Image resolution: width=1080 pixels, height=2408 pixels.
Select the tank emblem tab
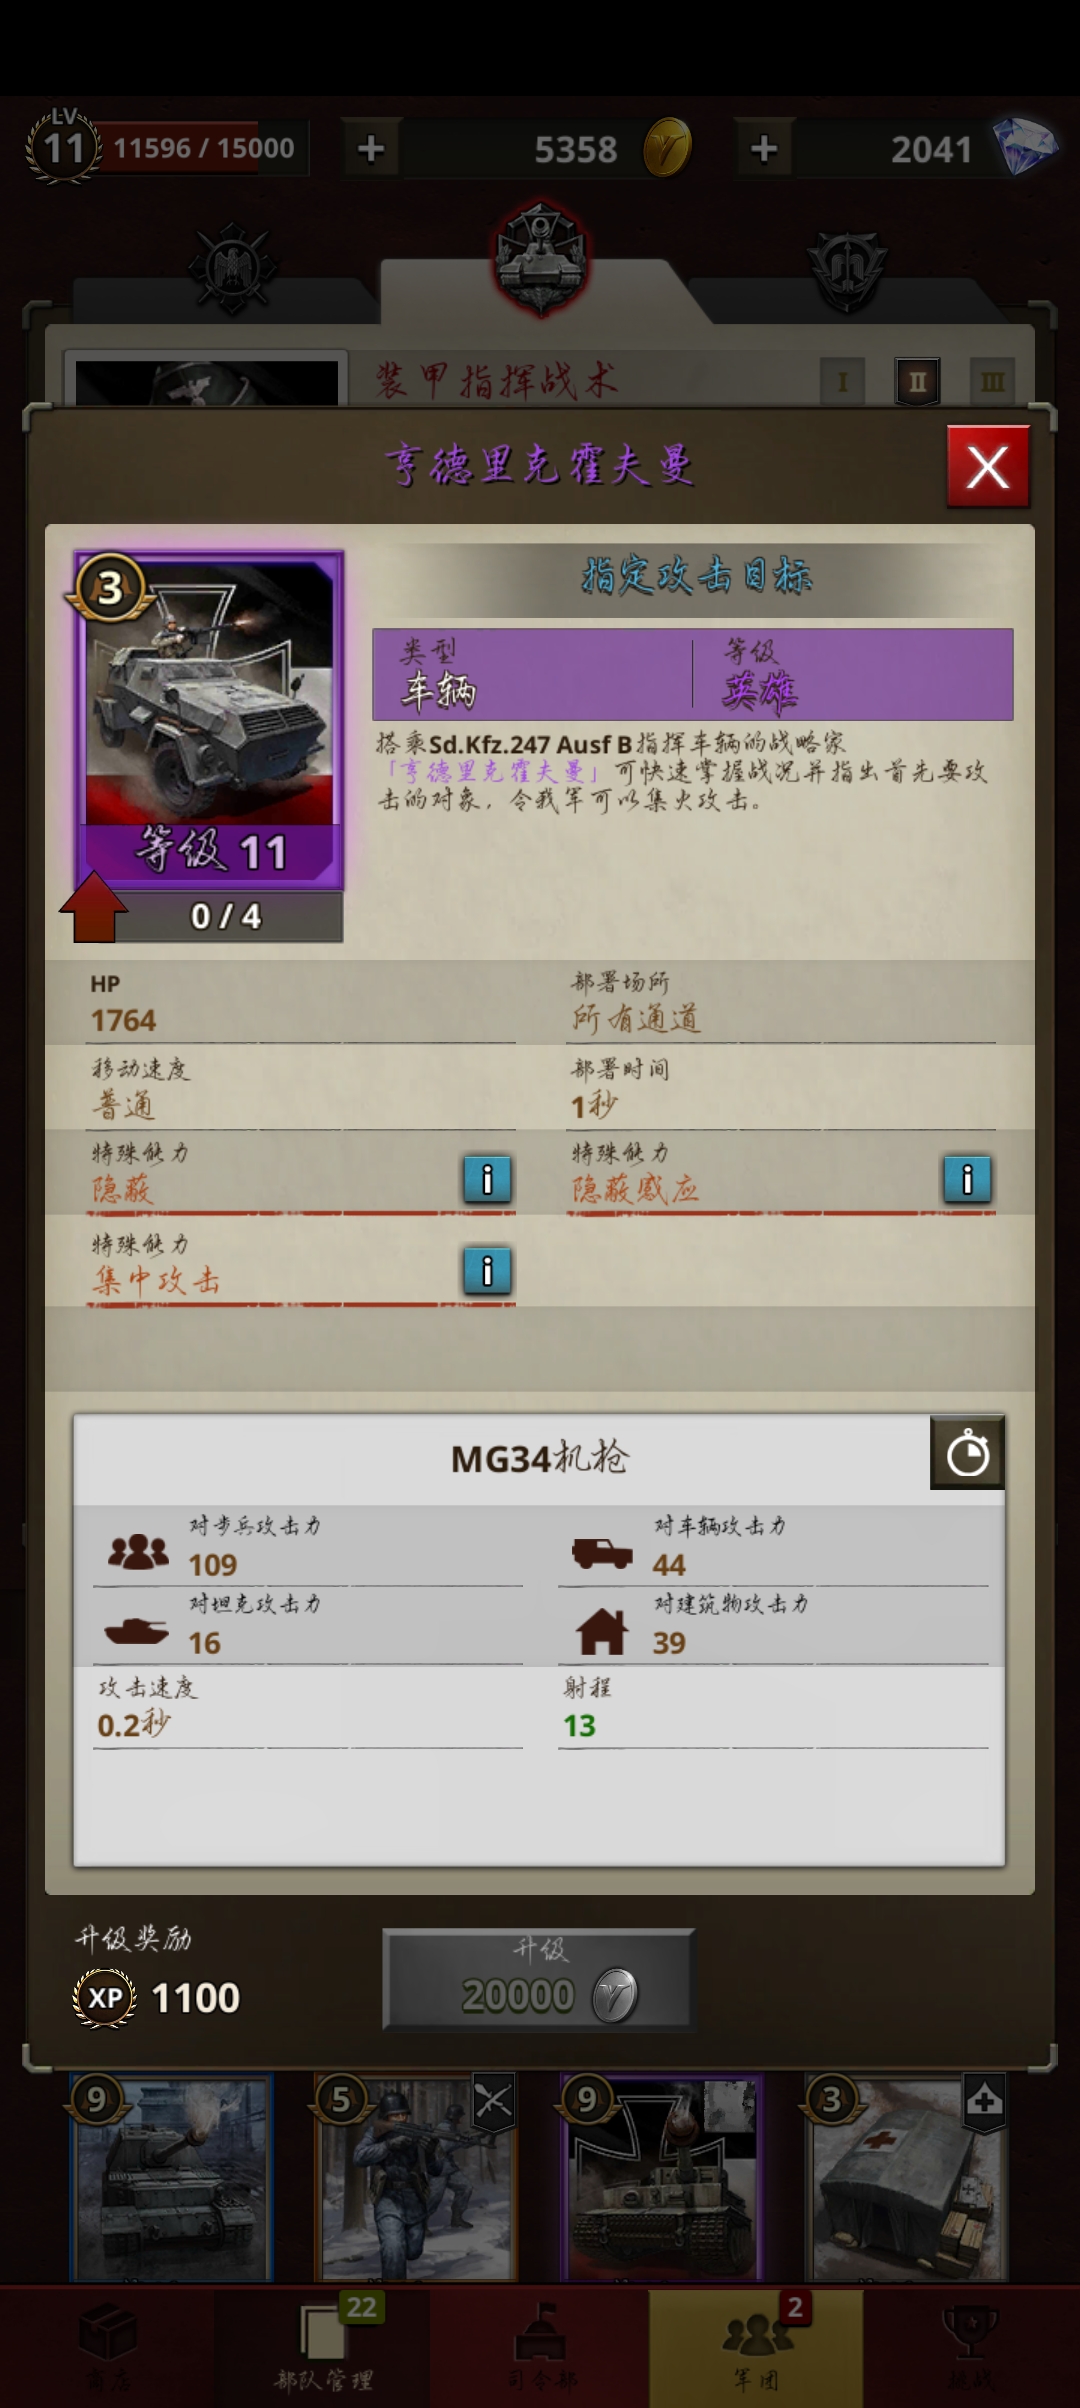click(541, 259)
